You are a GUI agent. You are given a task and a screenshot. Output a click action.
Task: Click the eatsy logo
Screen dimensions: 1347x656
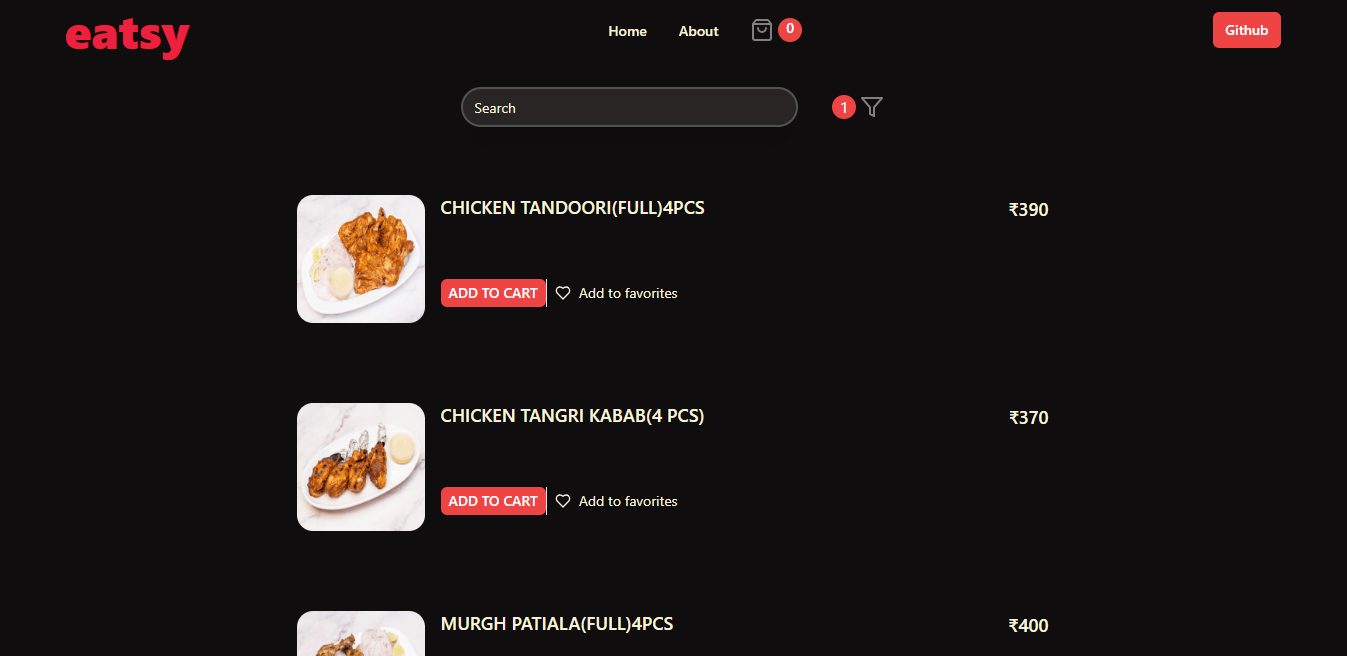click(x=127, y=36)
